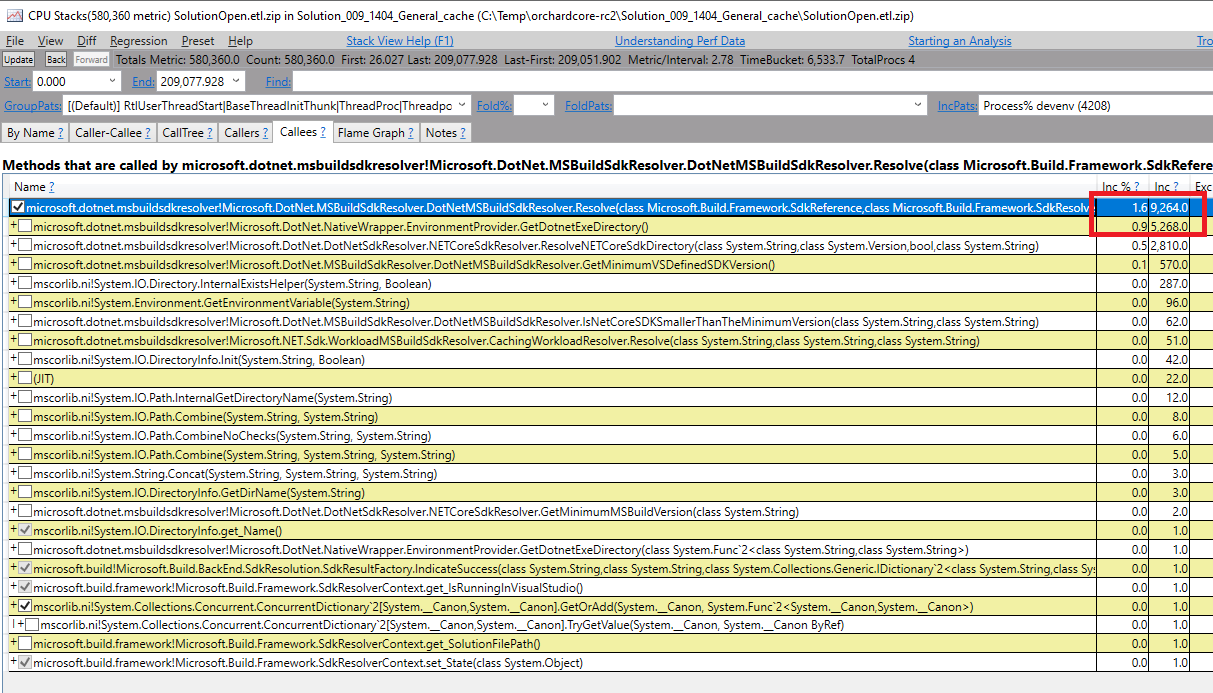Open the File menu
1213x693 pixels.
[15, 41]
